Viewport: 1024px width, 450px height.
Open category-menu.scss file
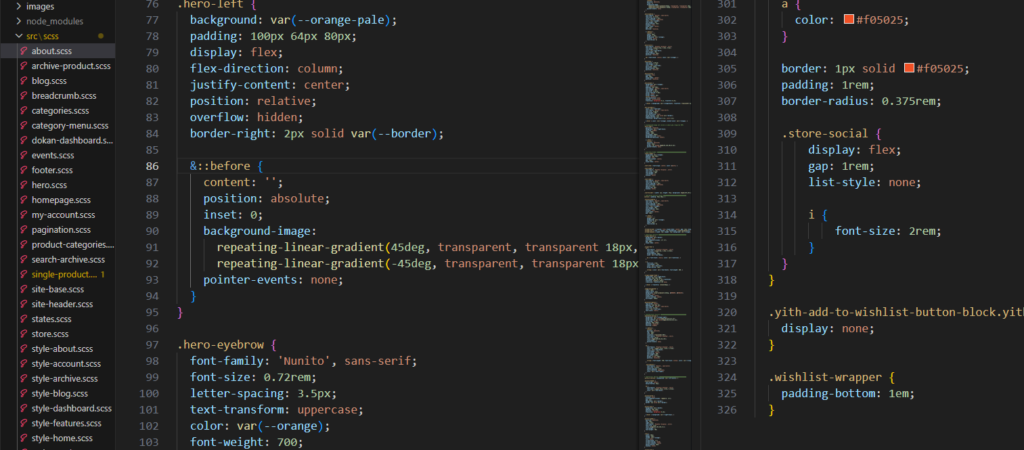click(69, 126)
